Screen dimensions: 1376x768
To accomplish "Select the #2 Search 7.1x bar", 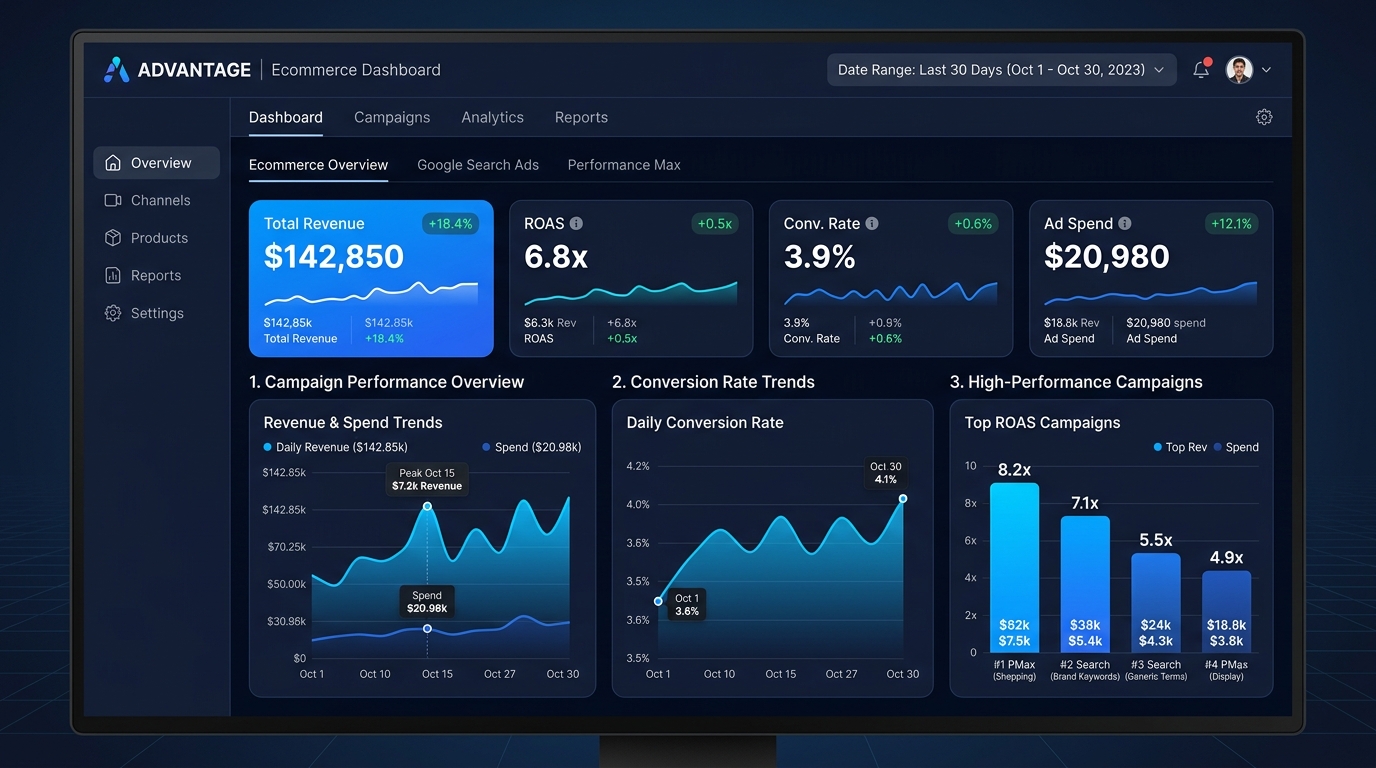I will (x=1085, y=584).
